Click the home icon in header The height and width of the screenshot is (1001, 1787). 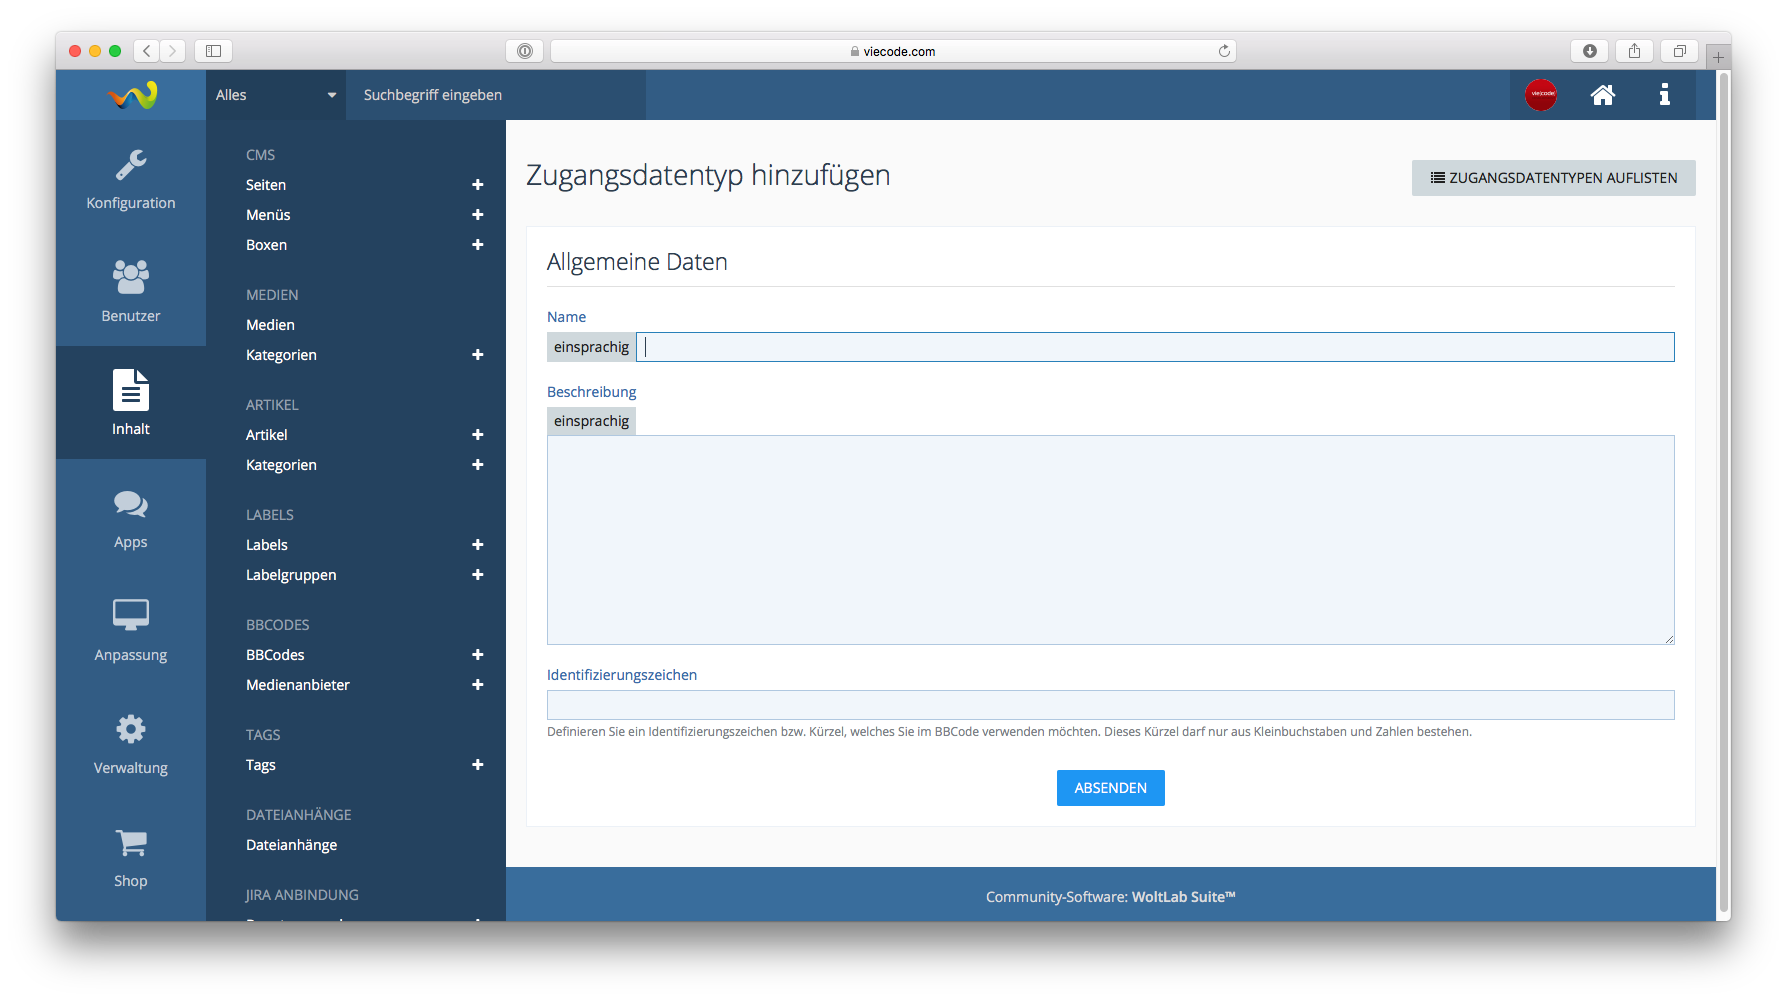1602,95
